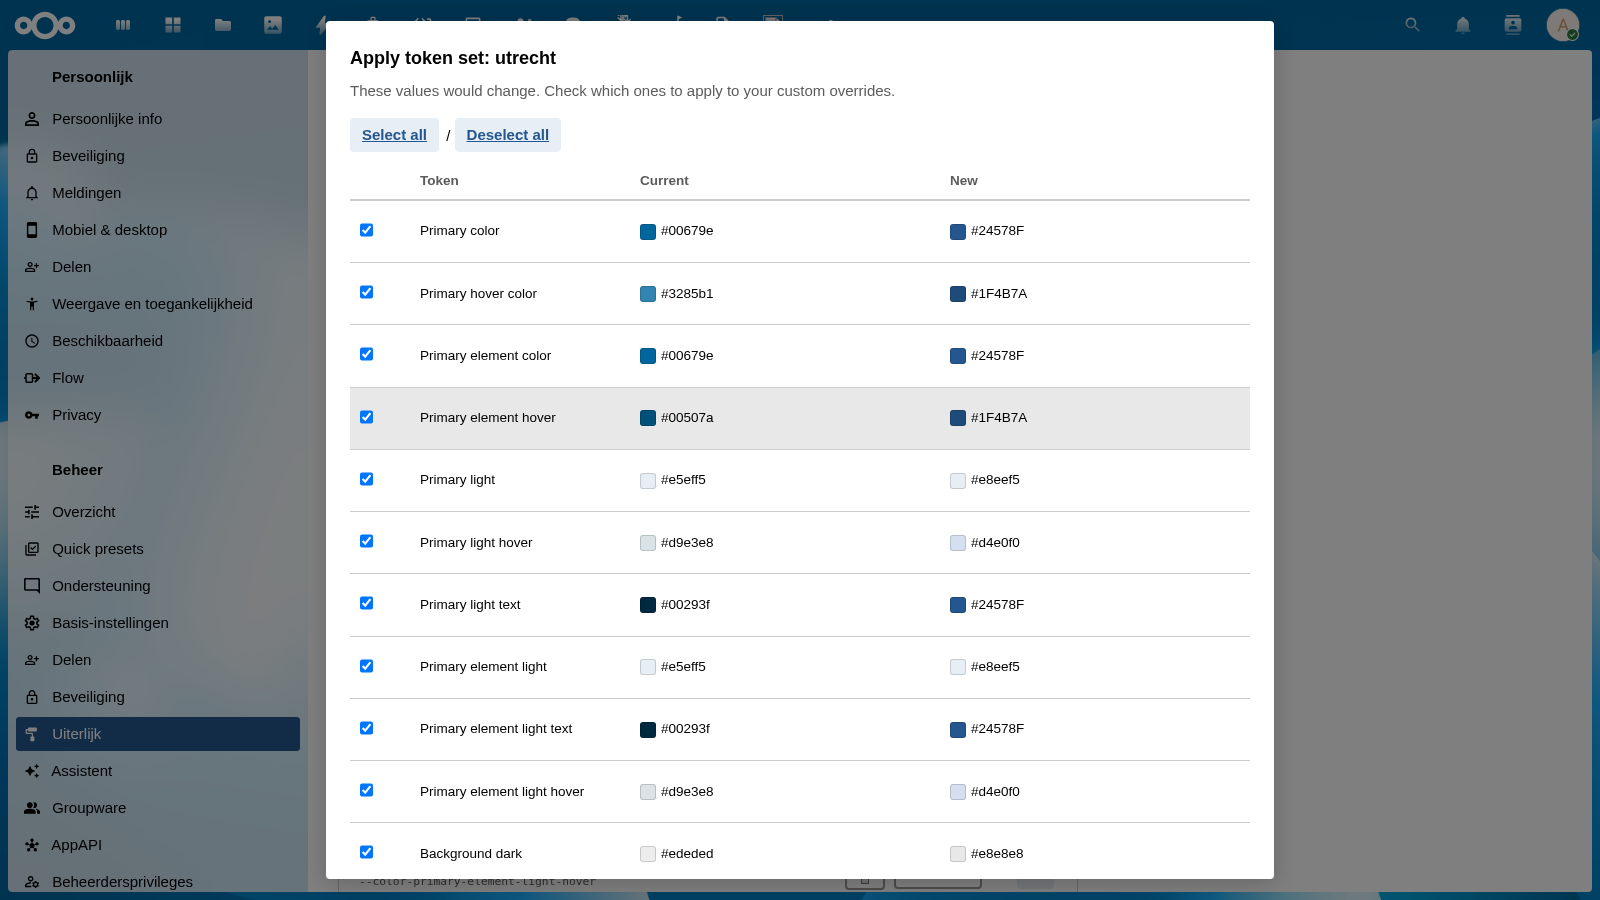Image resolution: width=1600 pixels, height=900 pixels.
Task: Go to Quick presets admin section
Action: [158, 549]
